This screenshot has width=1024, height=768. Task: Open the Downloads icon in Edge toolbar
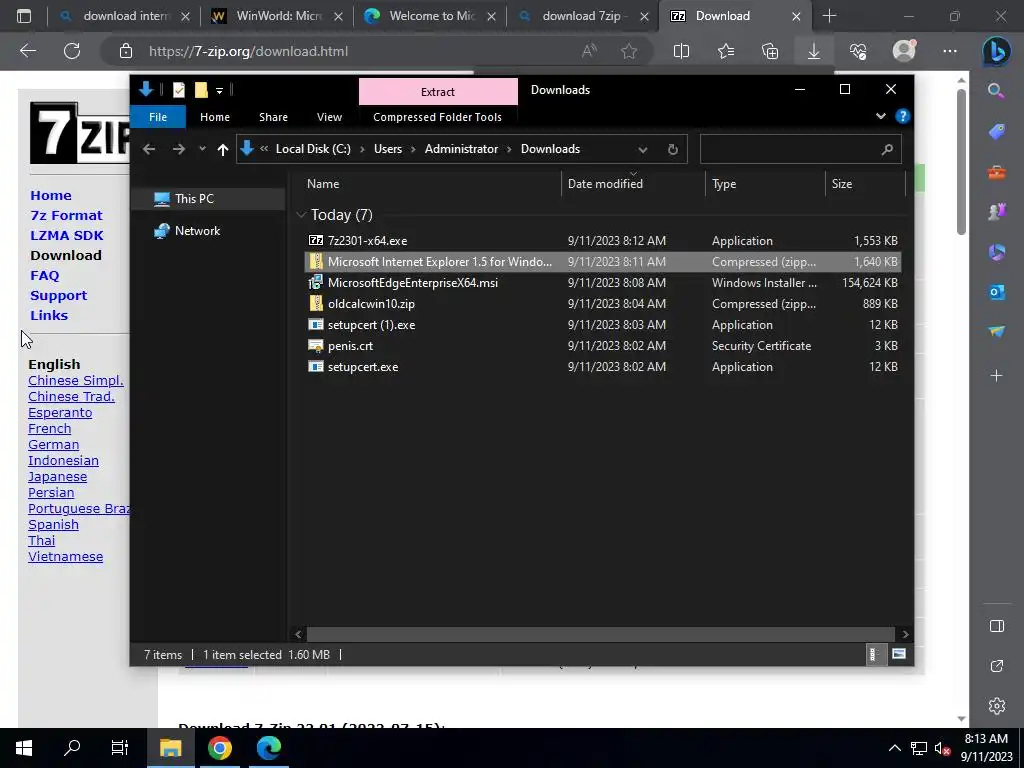814,51
